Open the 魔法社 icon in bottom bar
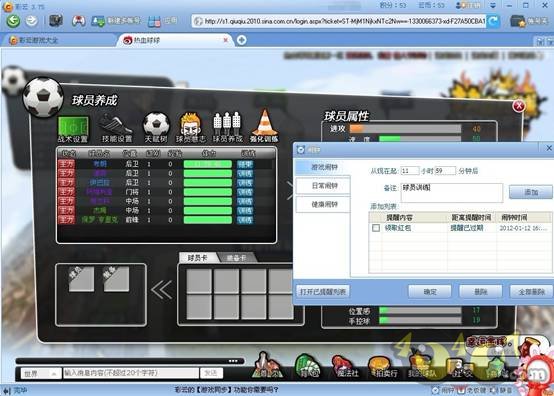The image size is (554, 396). (x=347, y=366)
